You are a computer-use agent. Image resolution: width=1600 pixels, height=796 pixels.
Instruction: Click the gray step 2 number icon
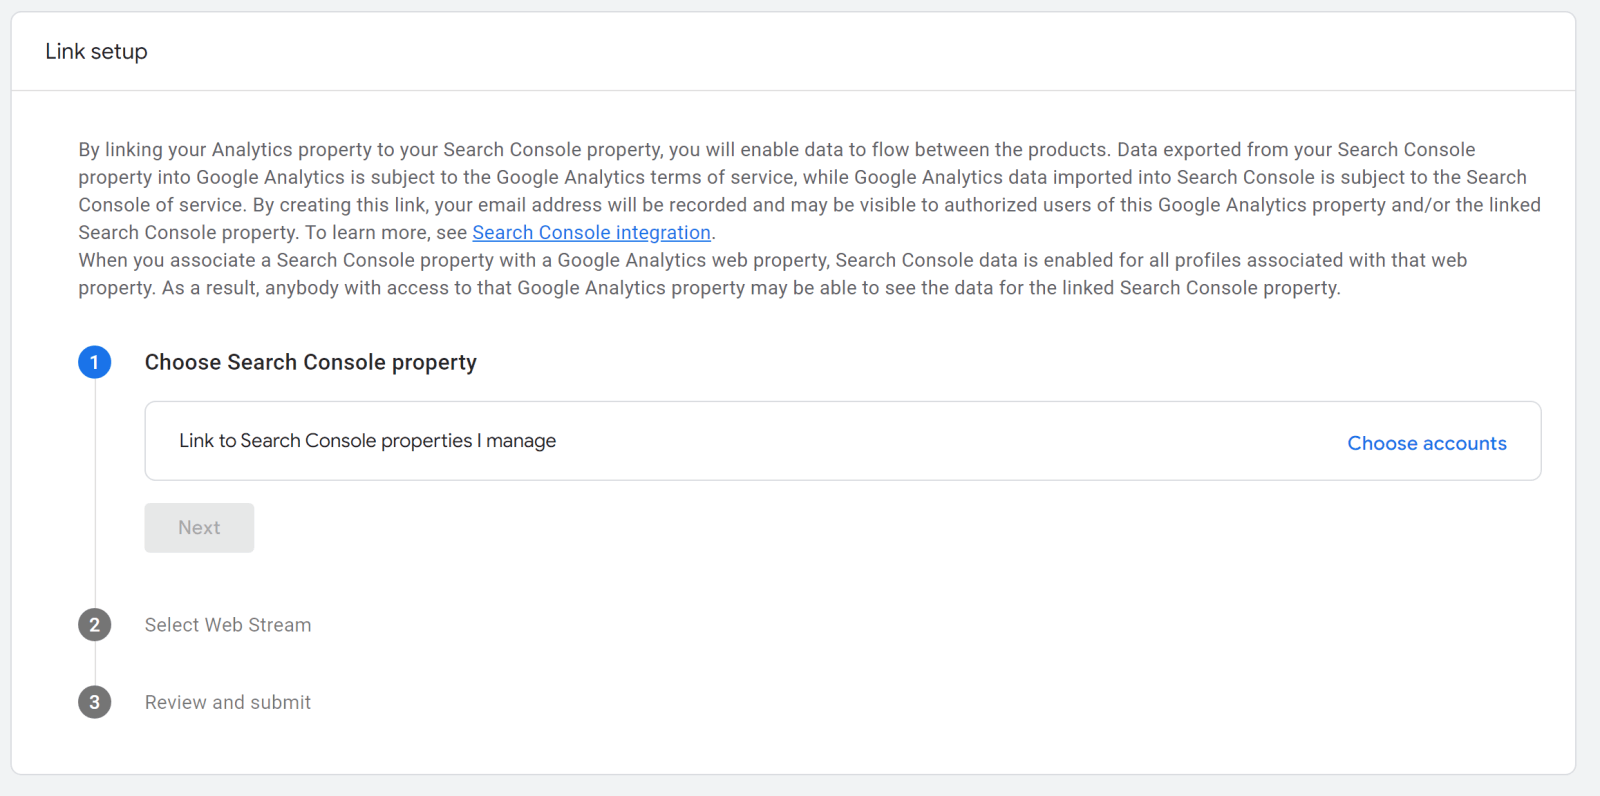95,625
